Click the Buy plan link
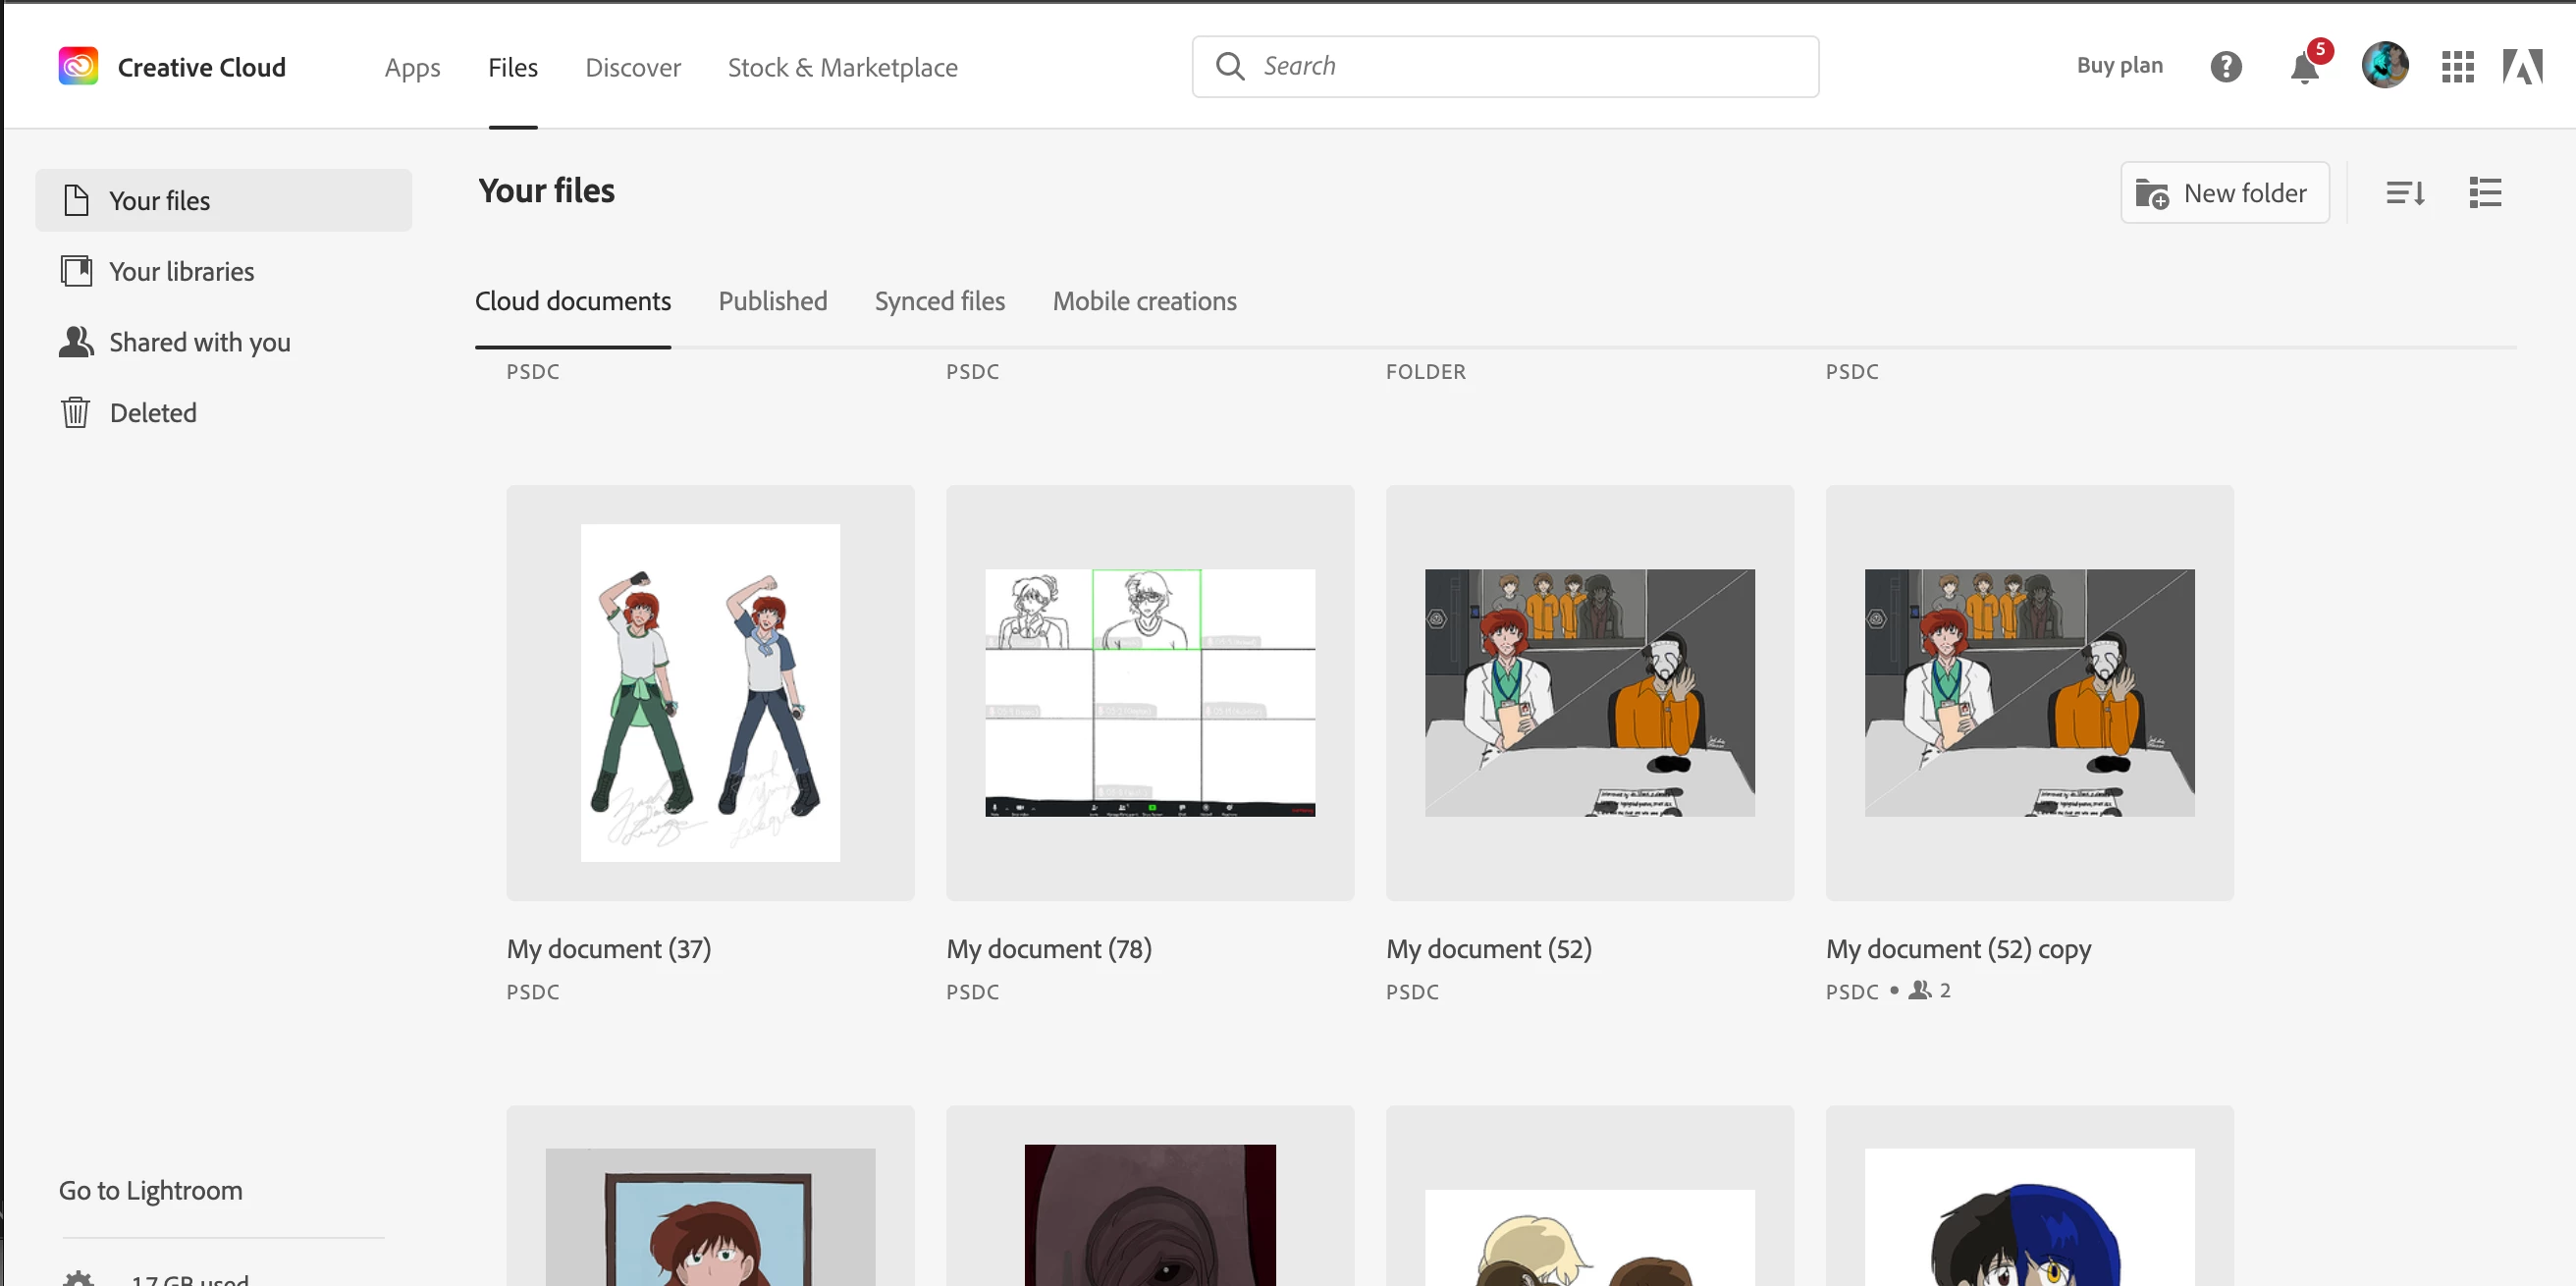The height and width of the screenshot is (1286, 2576). click(x=2119, y=65)
